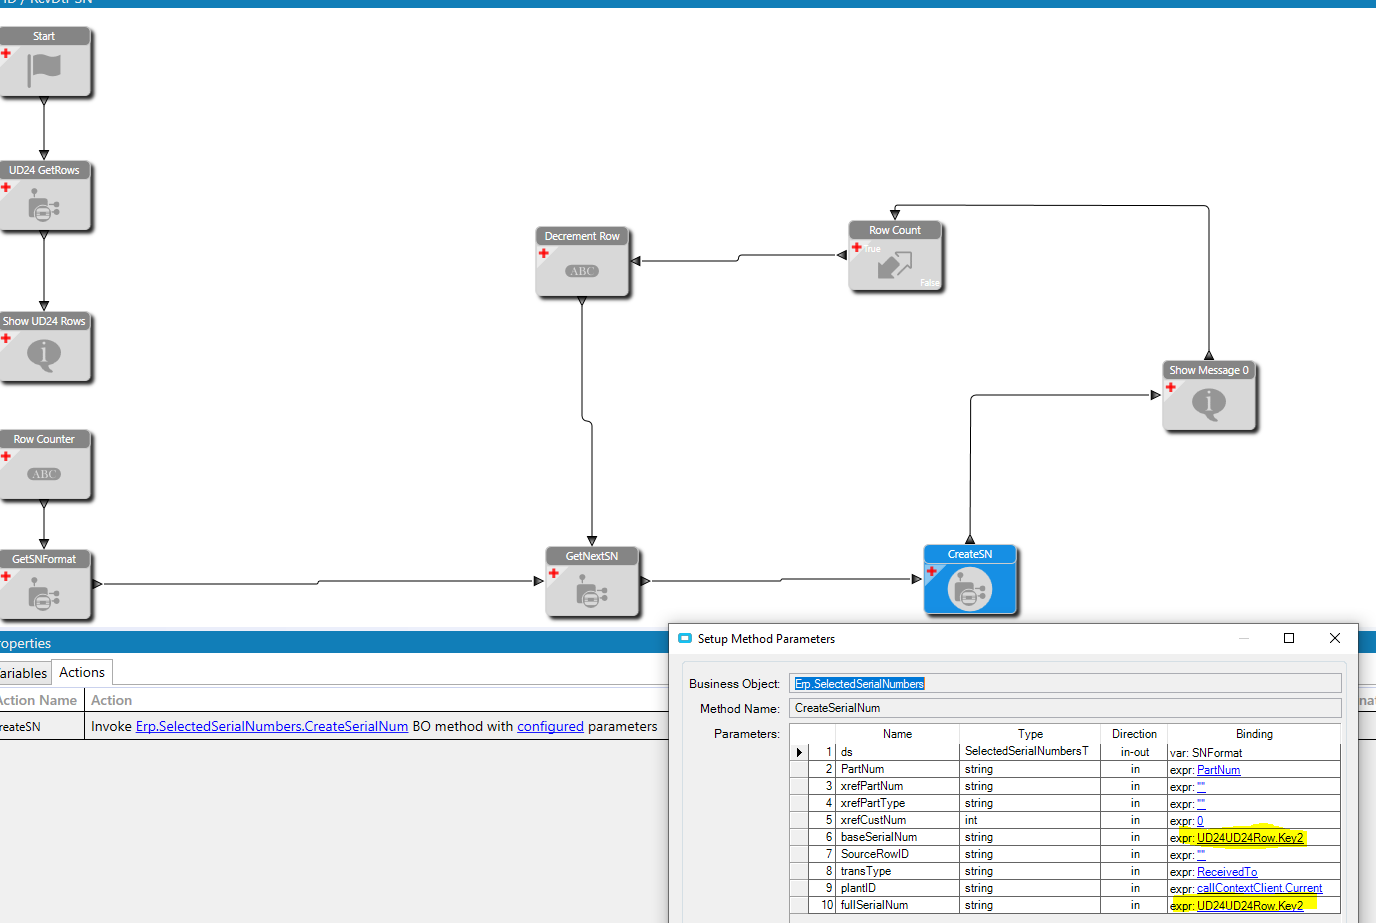This screenshot has width=1376, height=923.
Task: Open the ReceivedTo binding expression
Action: pos(1227,872)
